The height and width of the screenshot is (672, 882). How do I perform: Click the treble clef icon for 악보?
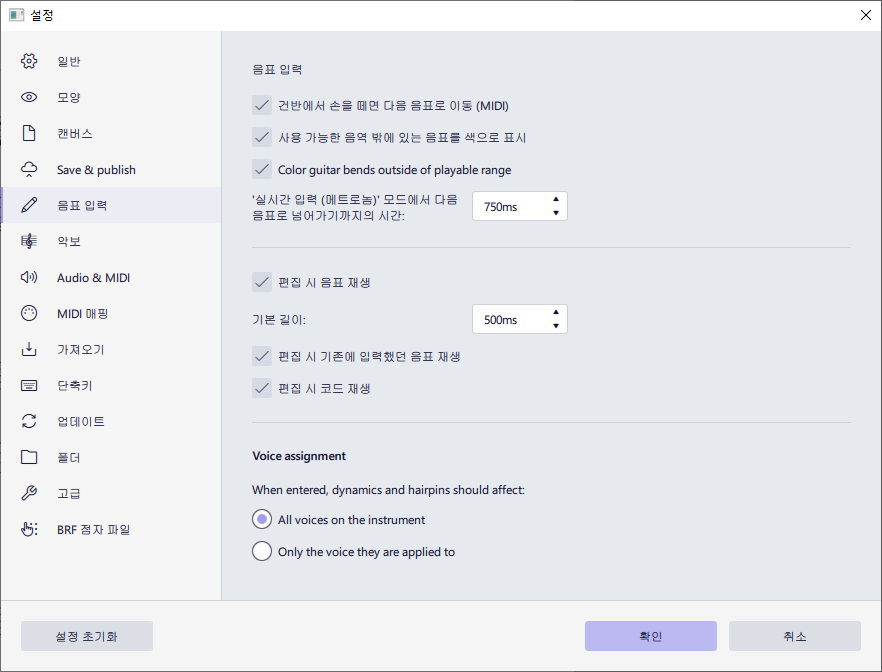pos(29,241)
